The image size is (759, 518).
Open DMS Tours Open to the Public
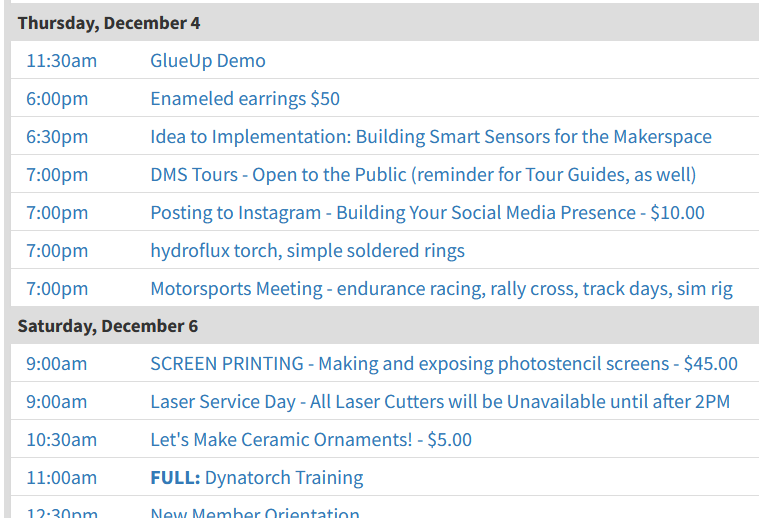coord(423,175)
